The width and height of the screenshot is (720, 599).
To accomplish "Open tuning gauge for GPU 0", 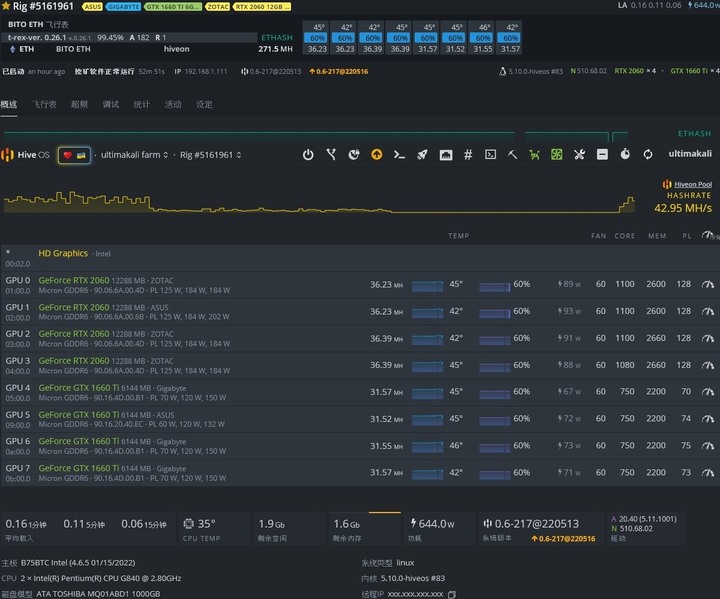I will (708, 284).
